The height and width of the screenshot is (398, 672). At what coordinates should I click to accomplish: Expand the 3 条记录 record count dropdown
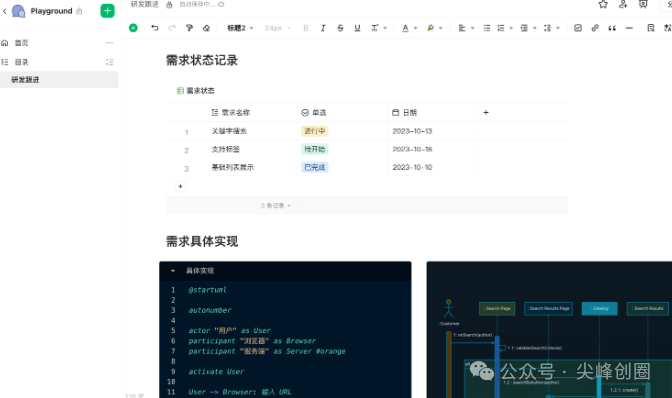point(276,206)
